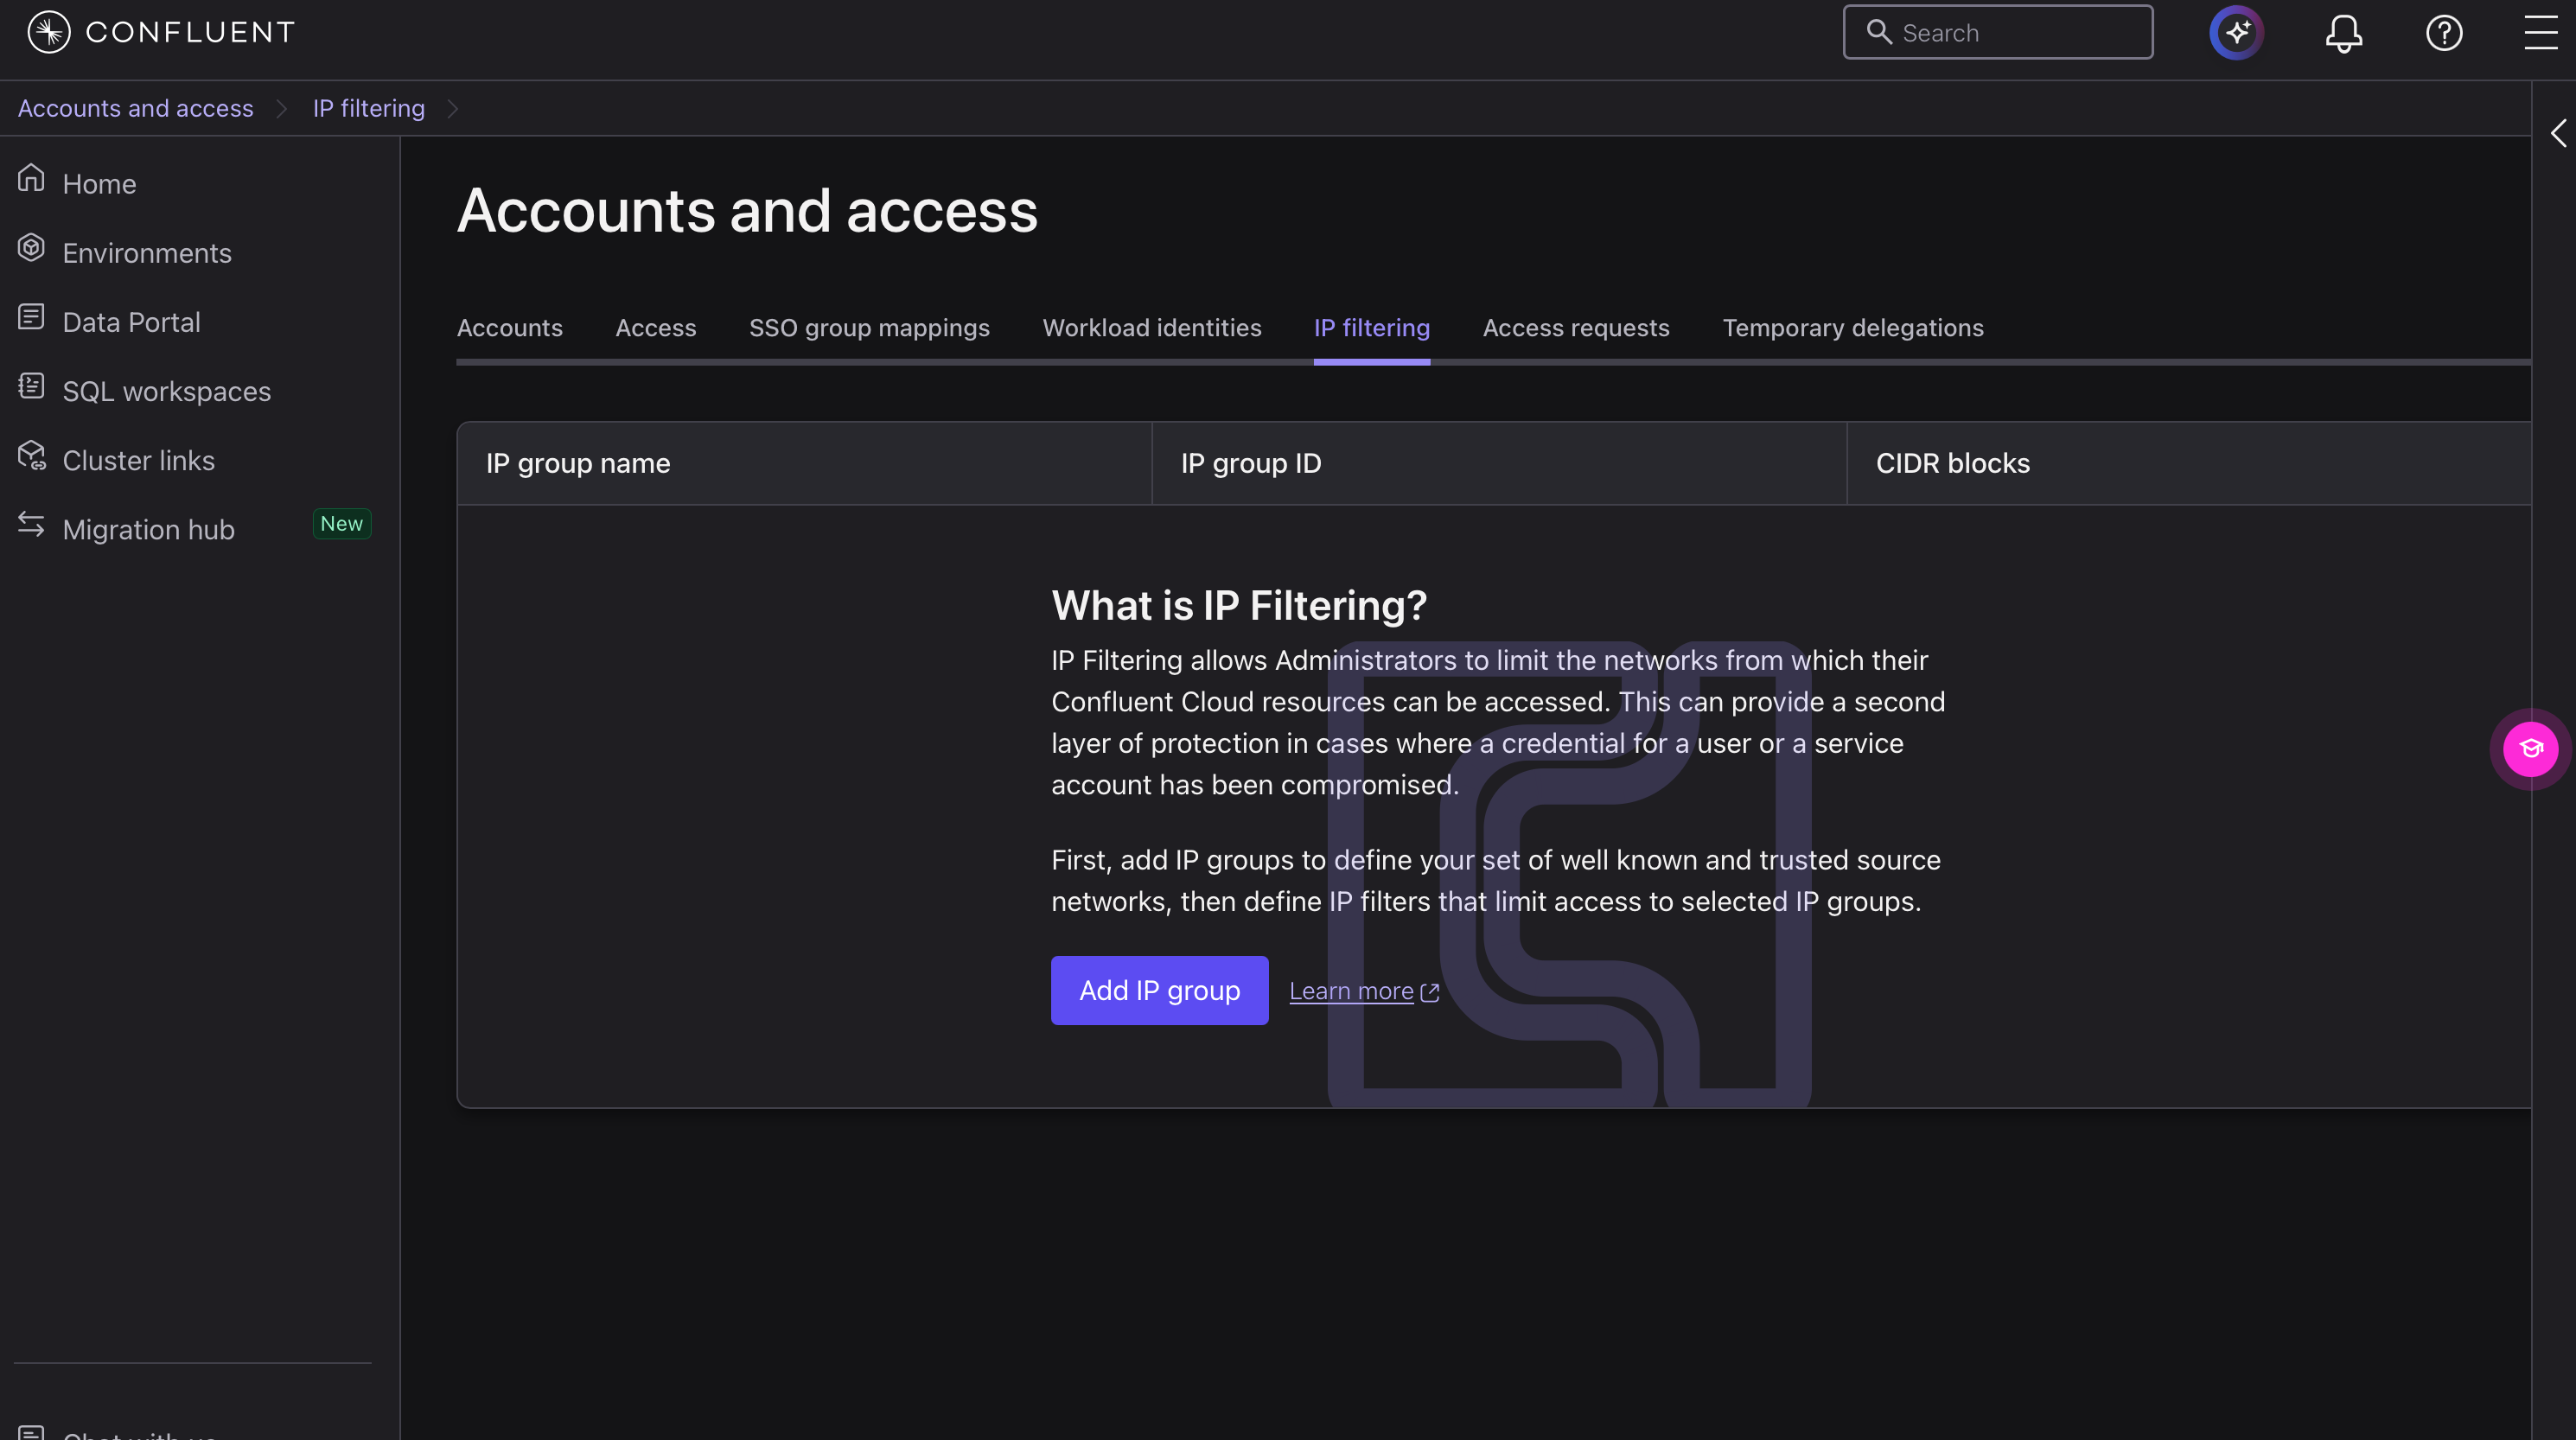Click the IP filtering breadcrumb link
This screenshot has width=2576, height=1440.
[x=368, y=108]
